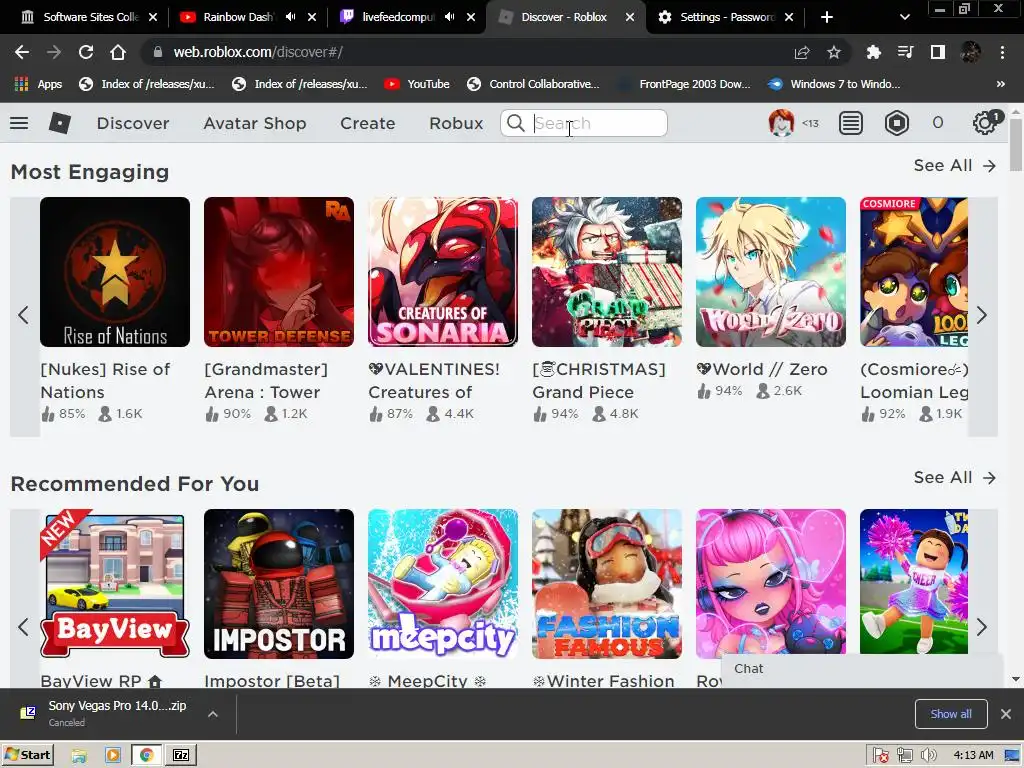This screenshot has height=768, width=1024.
Task: Open the Chat panel bar
Action: [862, 669]
